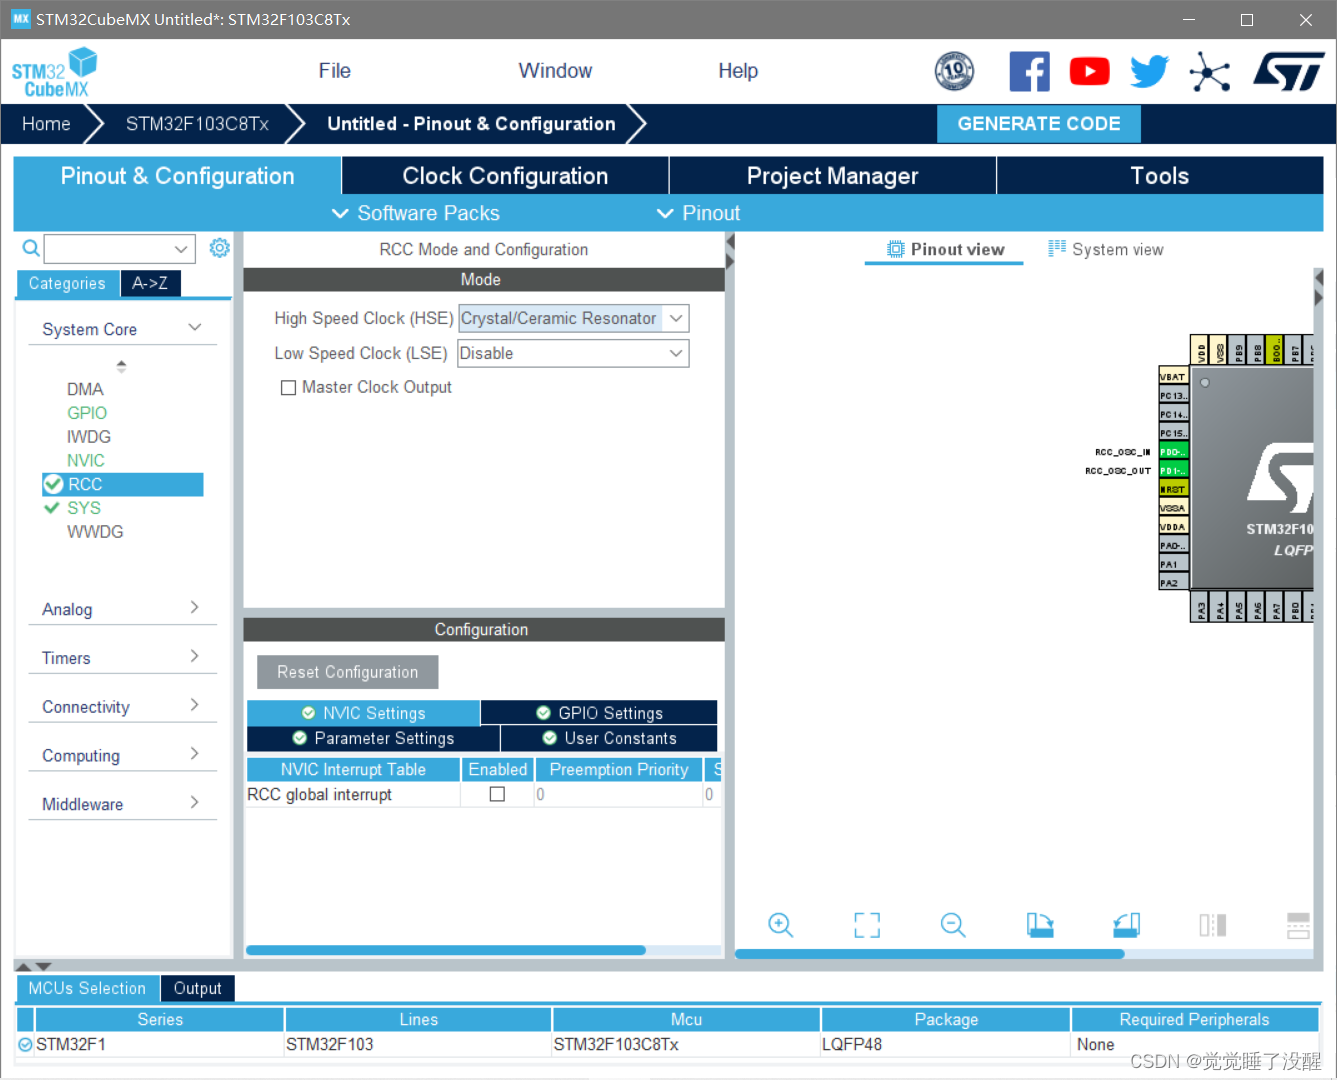Click the Reset Configuration button
This screenshot has height=1080, width=1337.
coord(347,672)
